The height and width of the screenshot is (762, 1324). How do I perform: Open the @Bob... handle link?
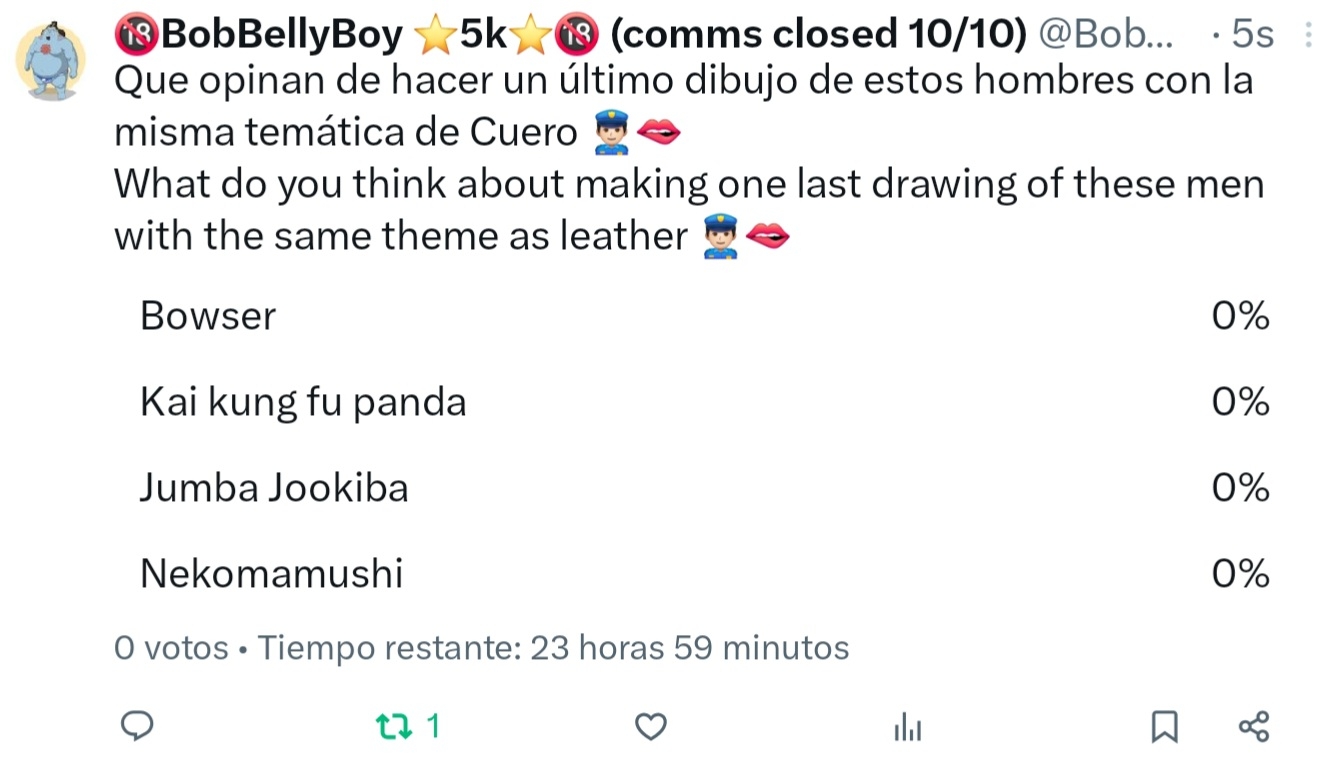(x=1106, y=36)
